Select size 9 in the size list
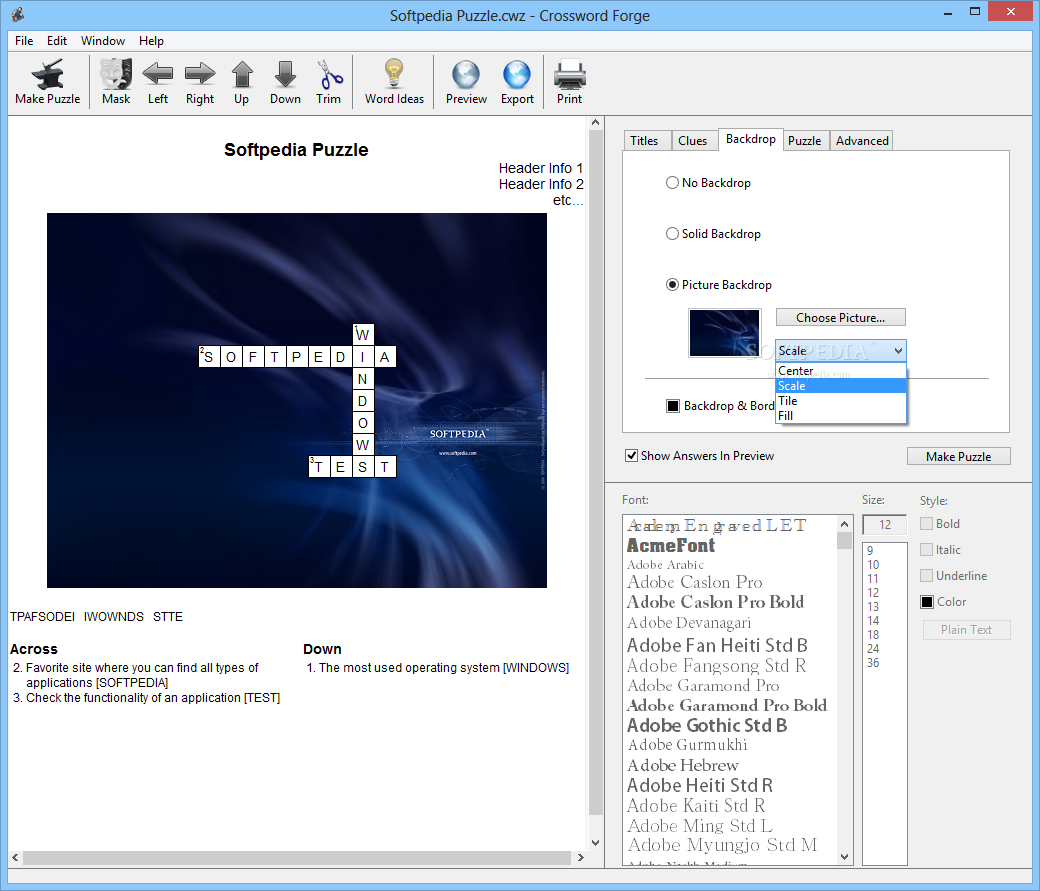This screenshot has width=1040, height=891. pos(884,551)
